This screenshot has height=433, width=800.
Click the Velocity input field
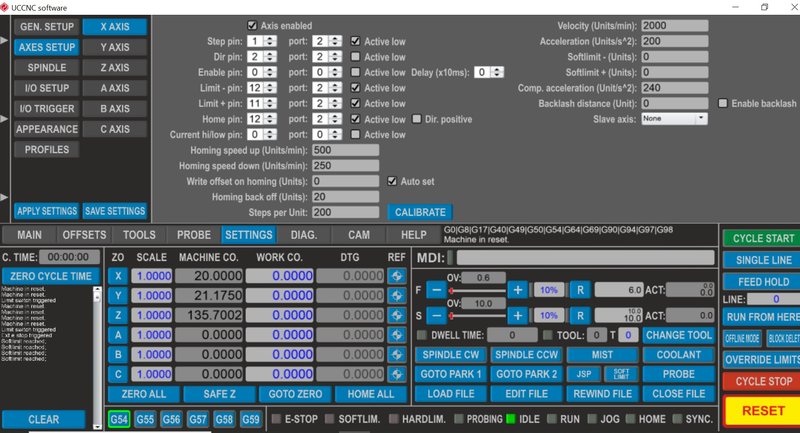pos(674,26)
